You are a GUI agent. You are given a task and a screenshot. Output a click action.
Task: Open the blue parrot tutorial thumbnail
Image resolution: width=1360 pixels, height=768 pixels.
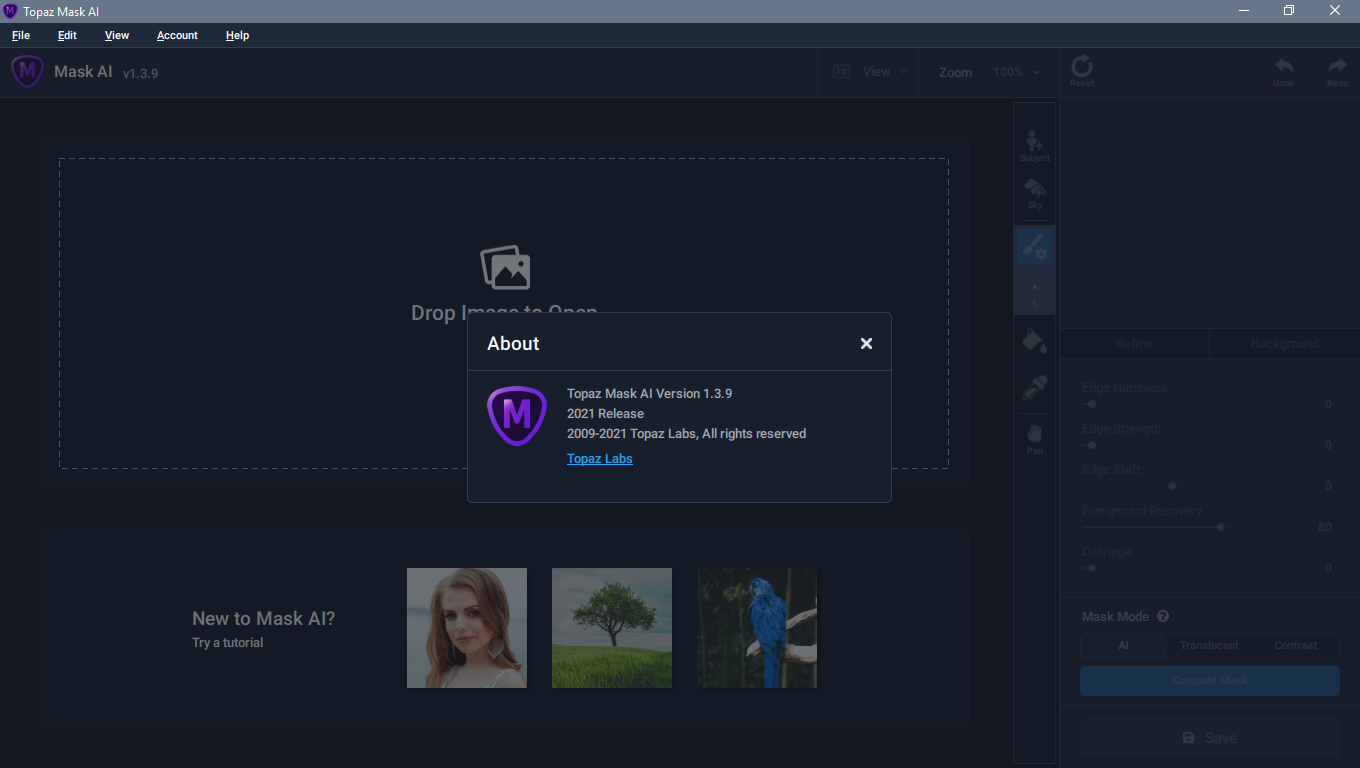[x=757, y=628]
